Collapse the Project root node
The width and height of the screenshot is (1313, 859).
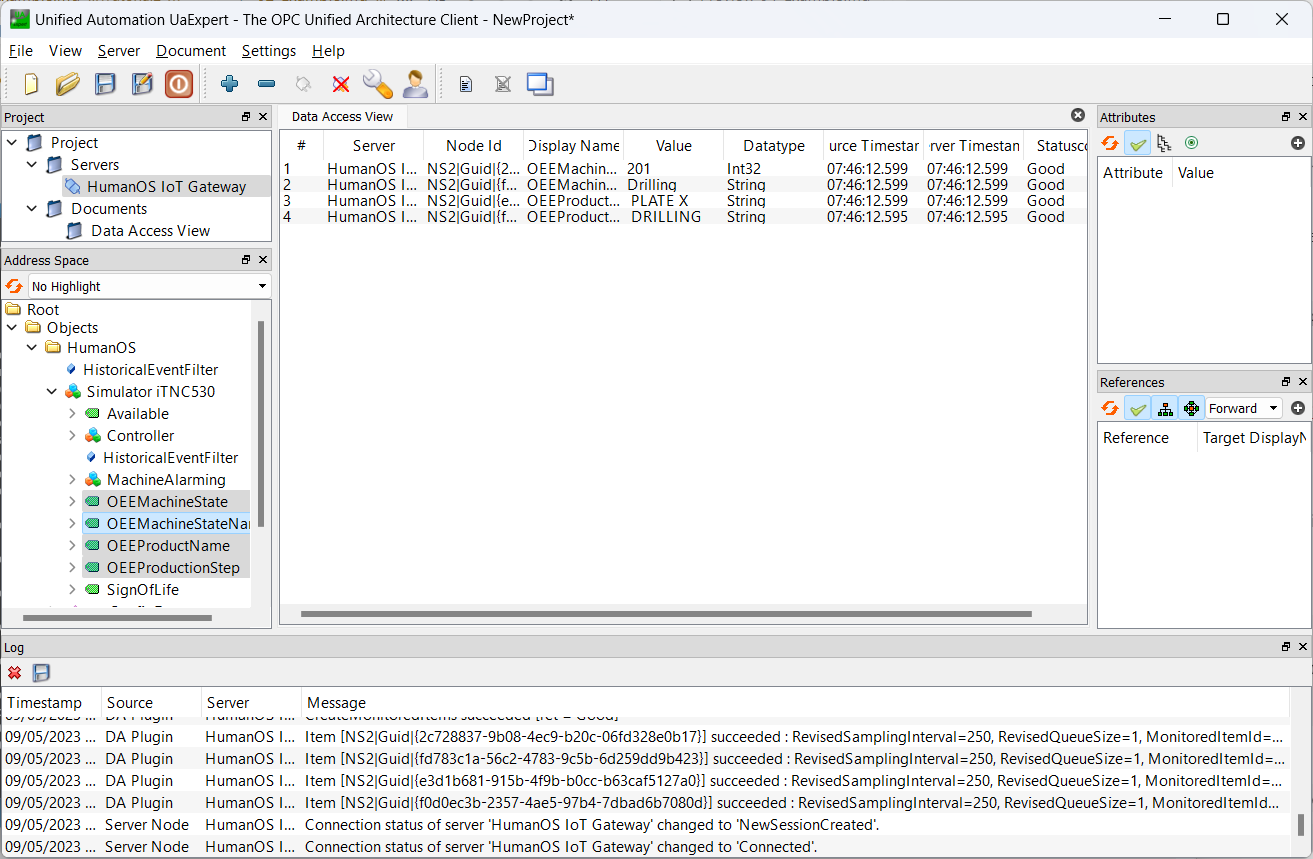(x=12, y=143)
